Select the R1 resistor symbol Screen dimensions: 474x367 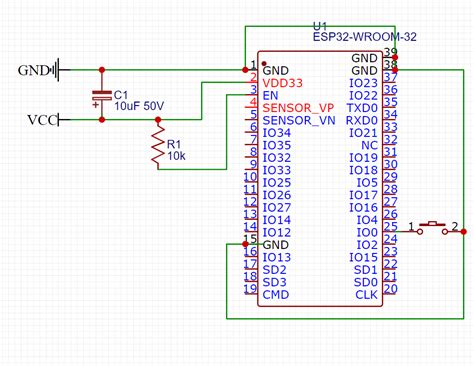(158, 145)
